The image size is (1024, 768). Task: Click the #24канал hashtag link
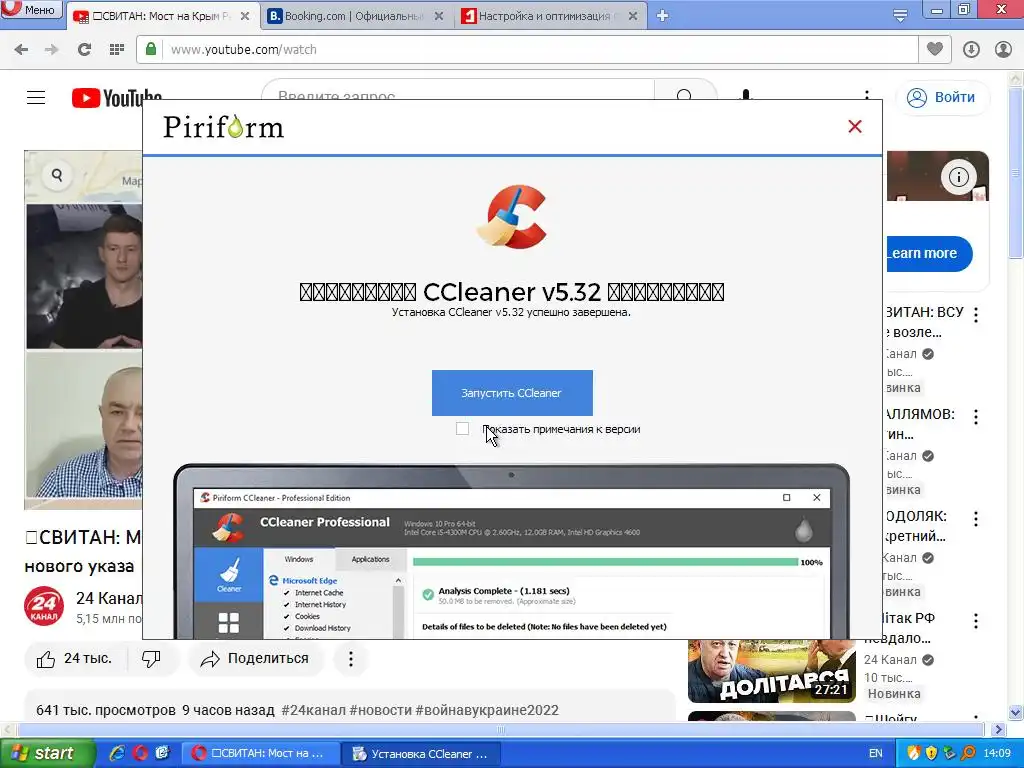pyautogui.click(x=313, y=710)
